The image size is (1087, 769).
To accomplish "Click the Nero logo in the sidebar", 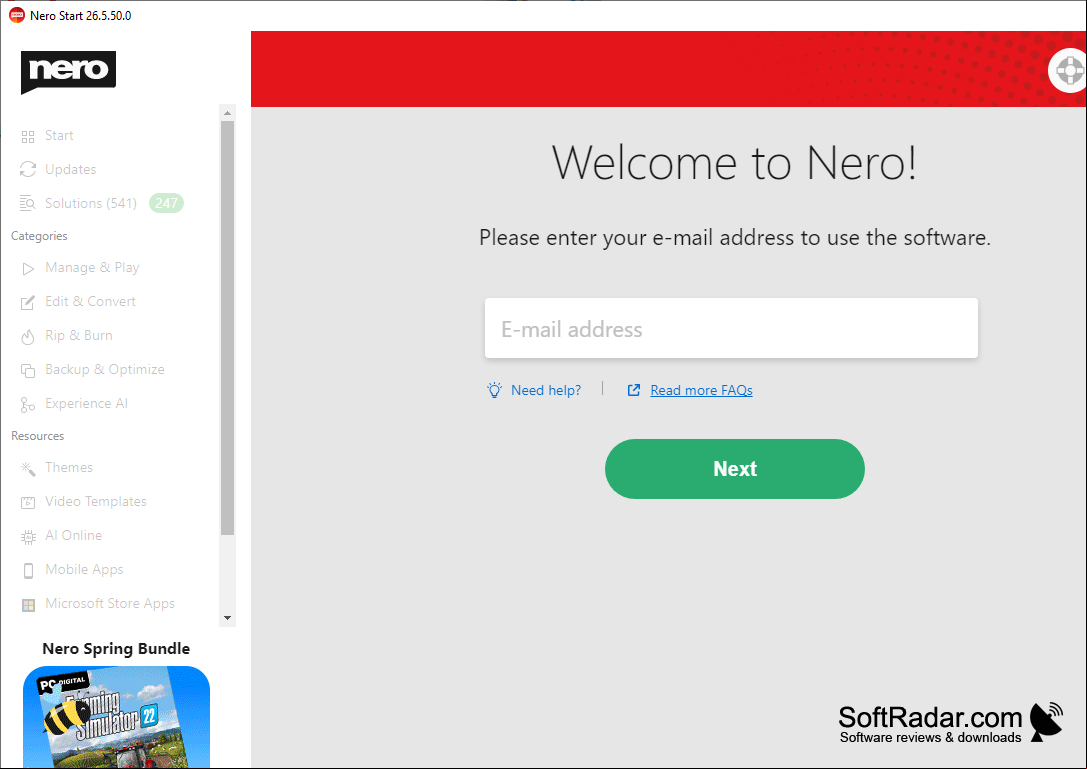I will (x=68, y=71).
